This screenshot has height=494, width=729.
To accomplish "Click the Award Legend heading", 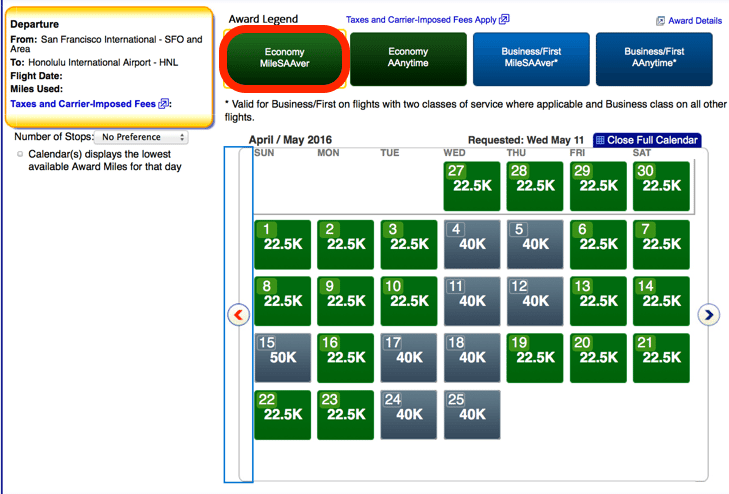I will (263, 19).
